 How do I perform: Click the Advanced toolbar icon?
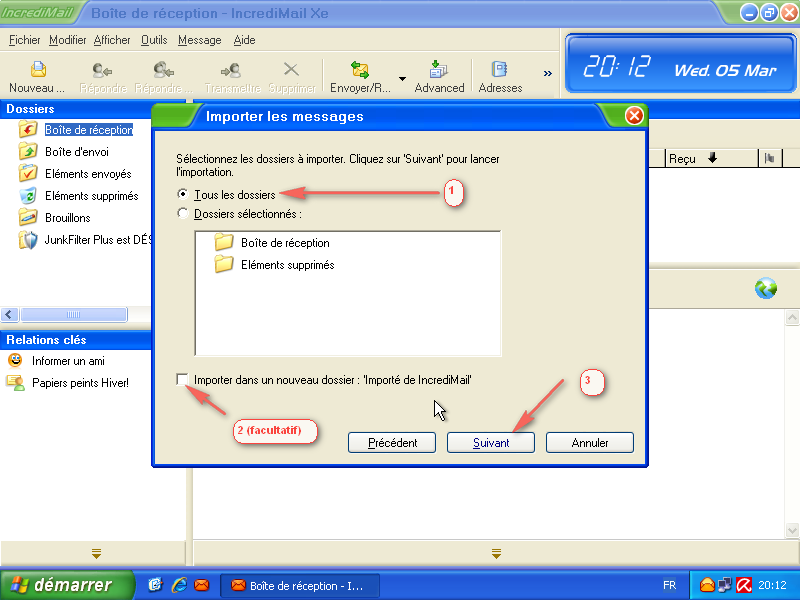(438, 69)
